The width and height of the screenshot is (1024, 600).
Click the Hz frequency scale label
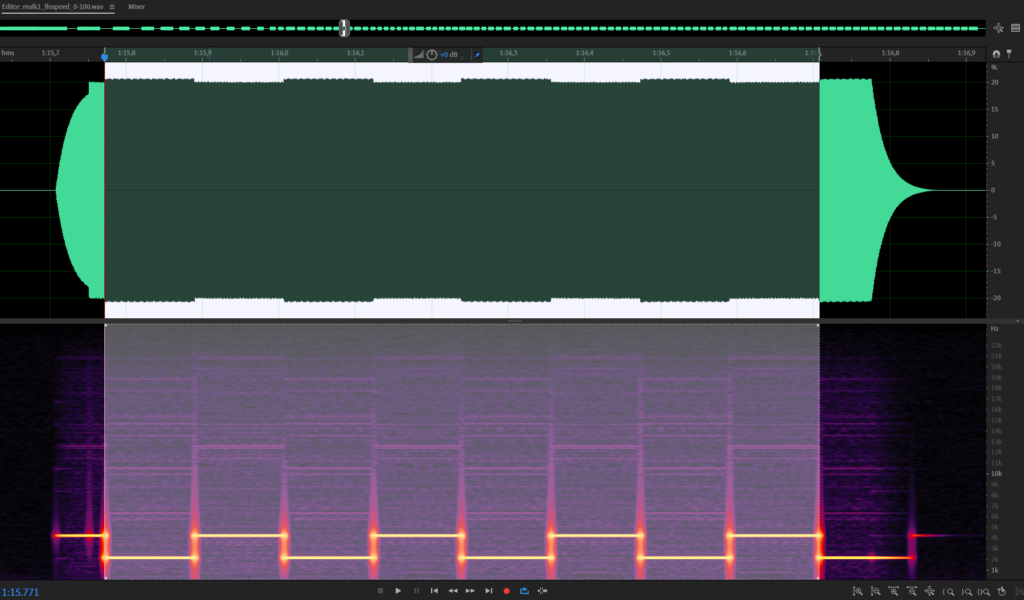[995, 329]
